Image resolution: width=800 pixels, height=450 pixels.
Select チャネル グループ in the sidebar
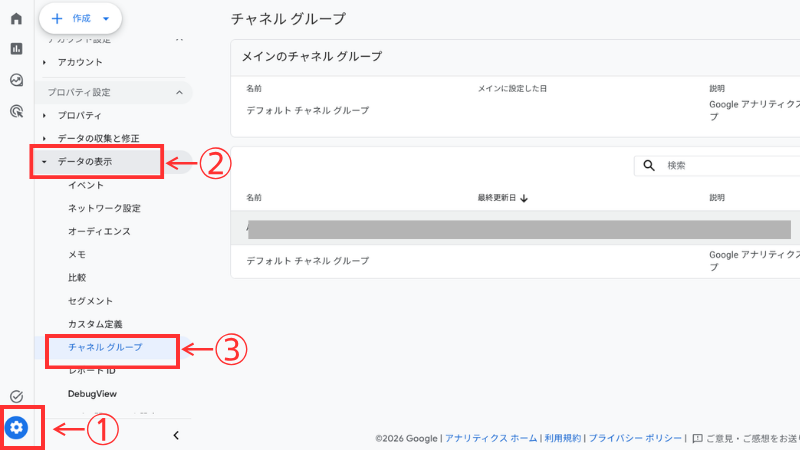[105, 348]
